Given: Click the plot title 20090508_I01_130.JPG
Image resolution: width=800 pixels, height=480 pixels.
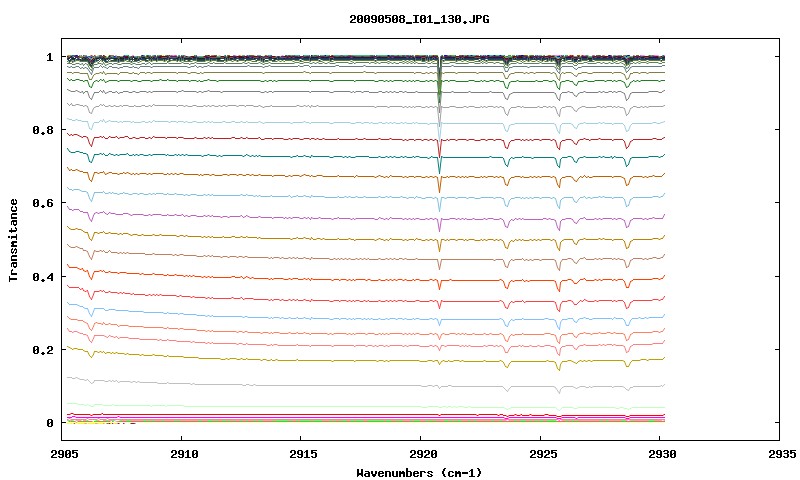Looking at the screenshot, I should (419, 19).
